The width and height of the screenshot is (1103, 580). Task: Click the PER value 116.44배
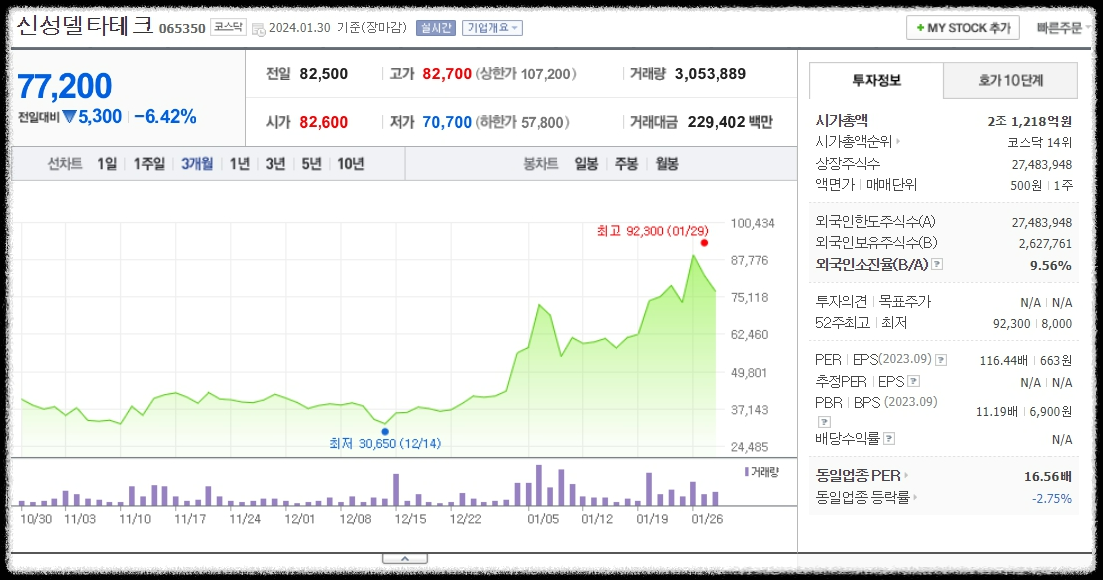[x=1004, y=361]
